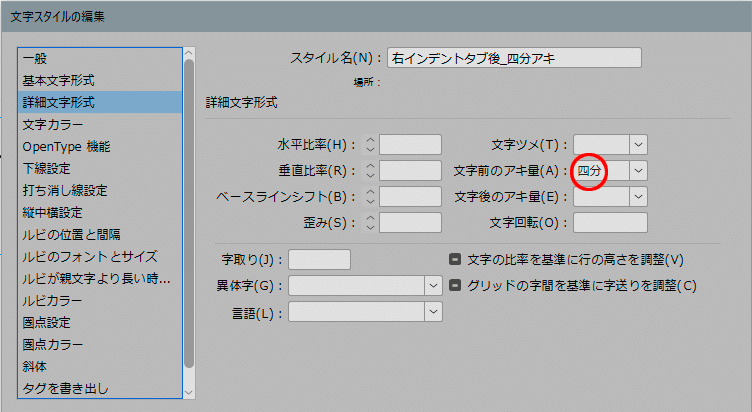The width and height of the screenshot is (752, 412).
Task: Select ルビのフォントとサイズ in the list
Action: click(x=100, y=257)
